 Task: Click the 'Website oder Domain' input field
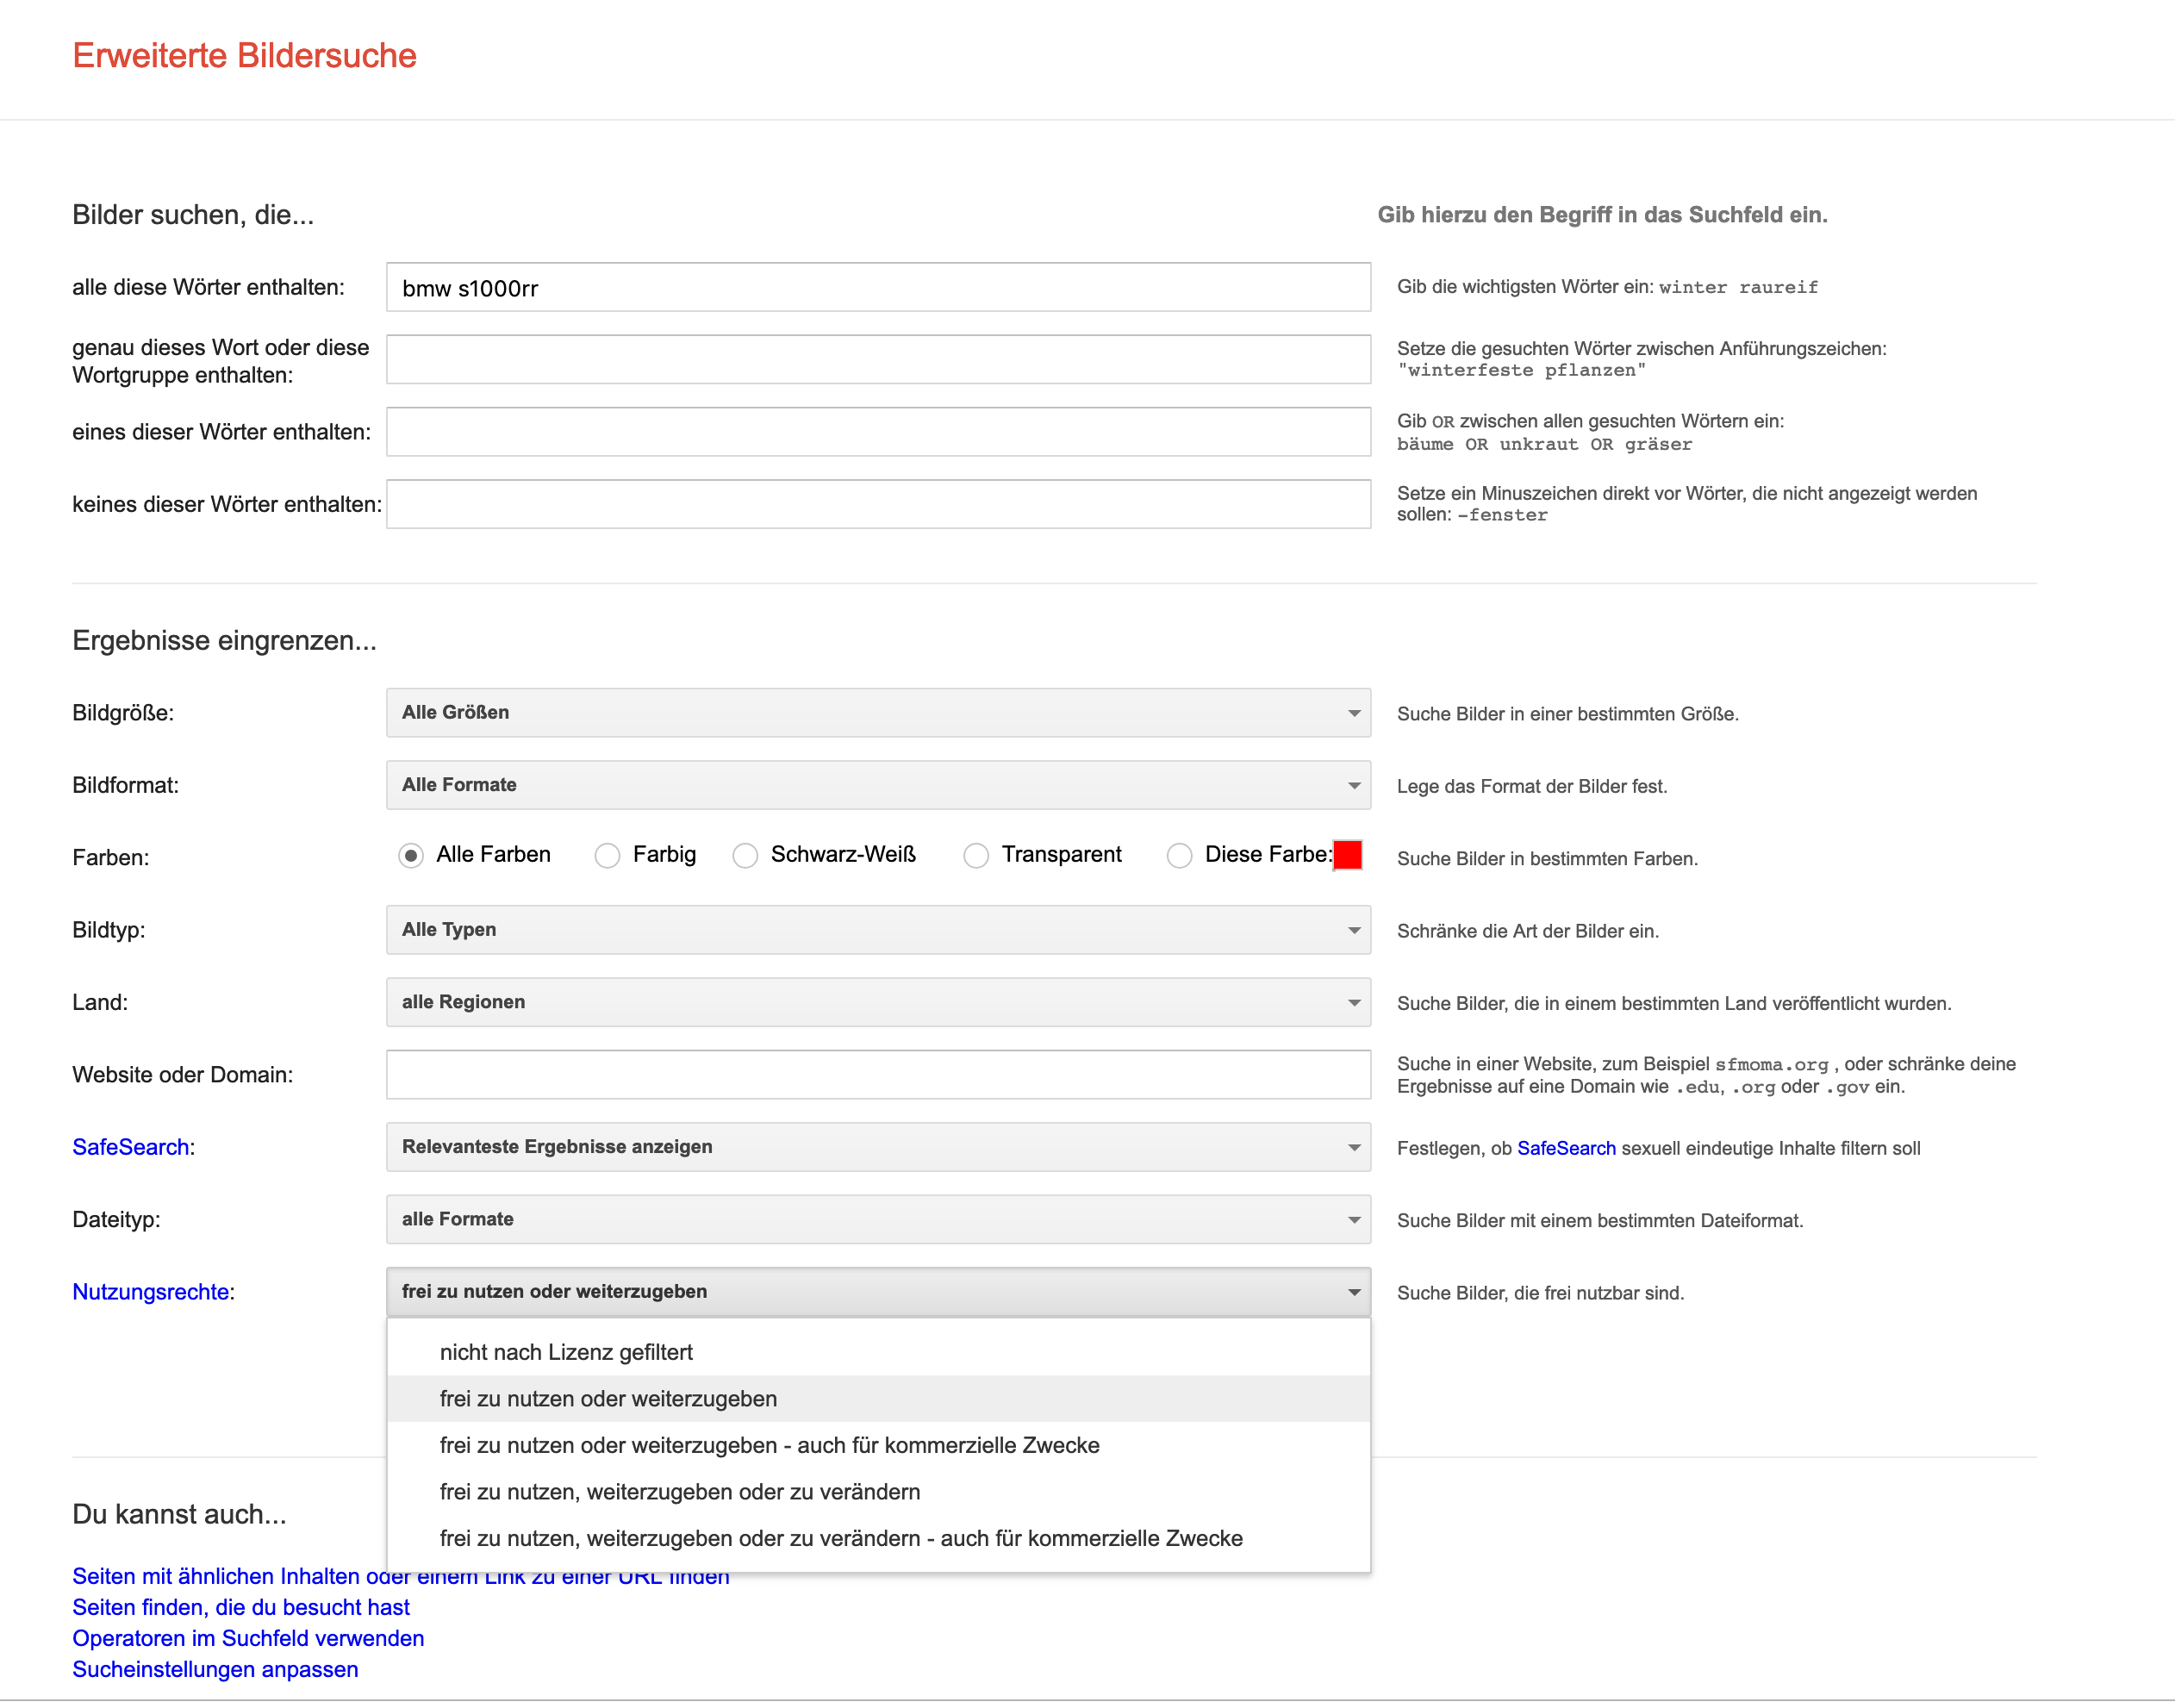coord(877,1075)
